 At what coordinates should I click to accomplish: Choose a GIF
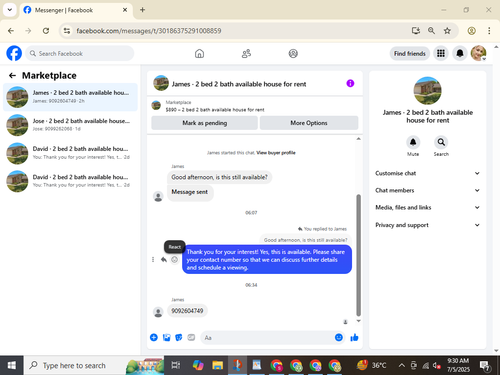(191, 337)
